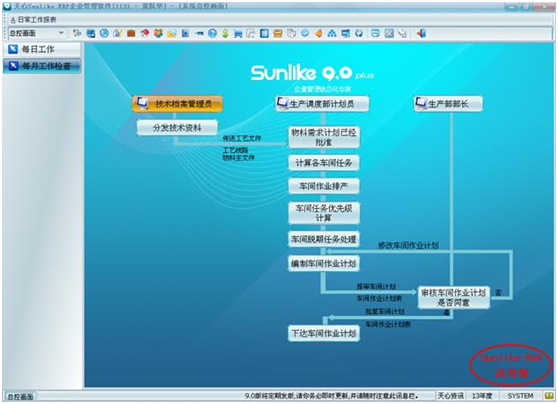Select the 每月工作检查 sidebar tab
558x404 pixels.
42,66
